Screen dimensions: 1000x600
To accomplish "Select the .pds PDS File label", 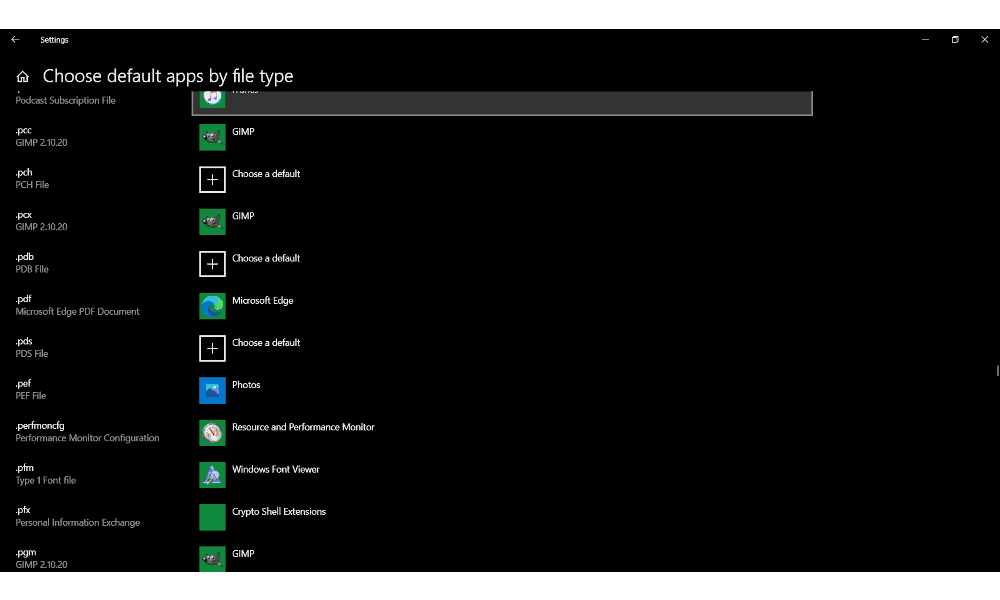I will point(32,348).
